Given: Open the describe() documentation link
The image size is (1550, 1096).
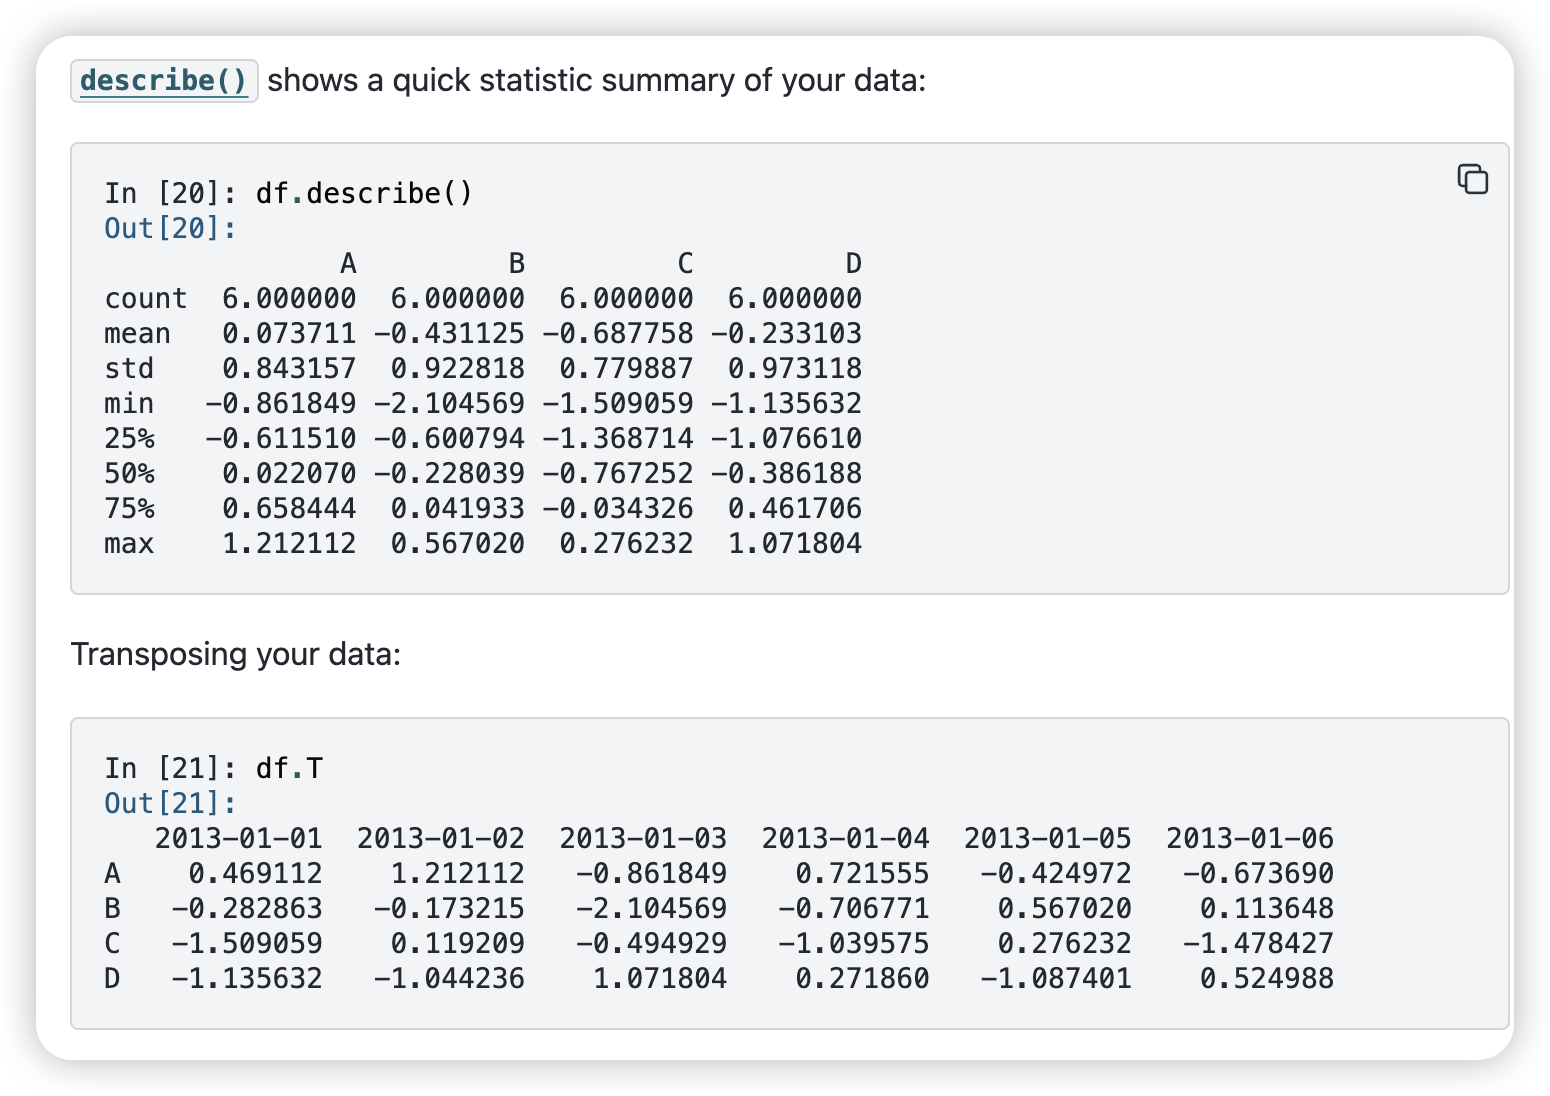Looking at the screenshot, I should pyautogui.click(x=164, y=81).
